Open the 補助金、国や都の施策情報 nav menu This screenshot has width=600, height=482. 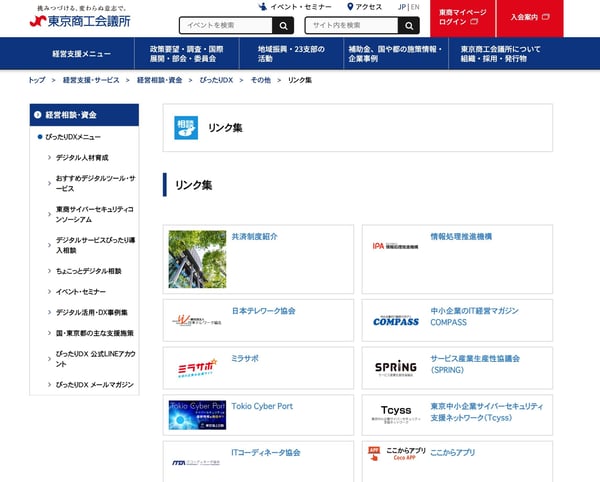pos(396,54)
